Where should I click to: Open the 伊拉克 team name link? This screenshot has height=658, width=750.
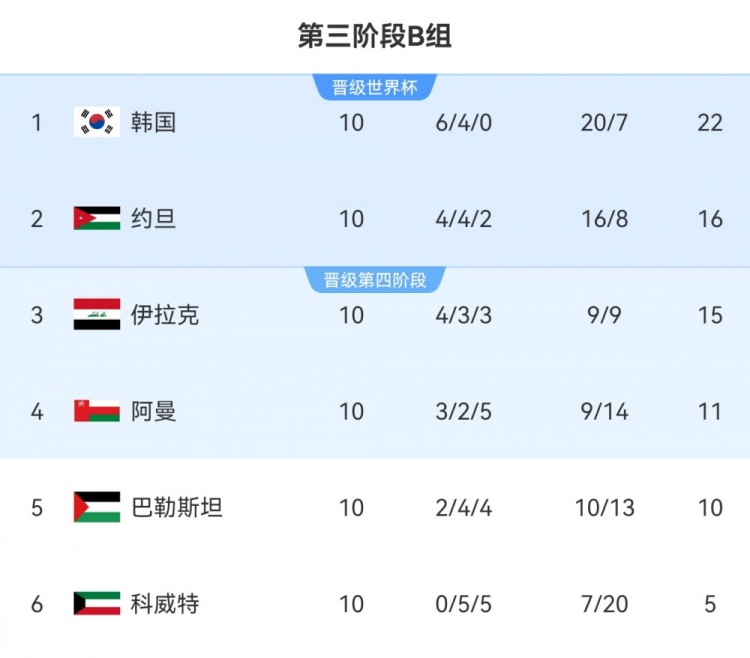(165, 314)
